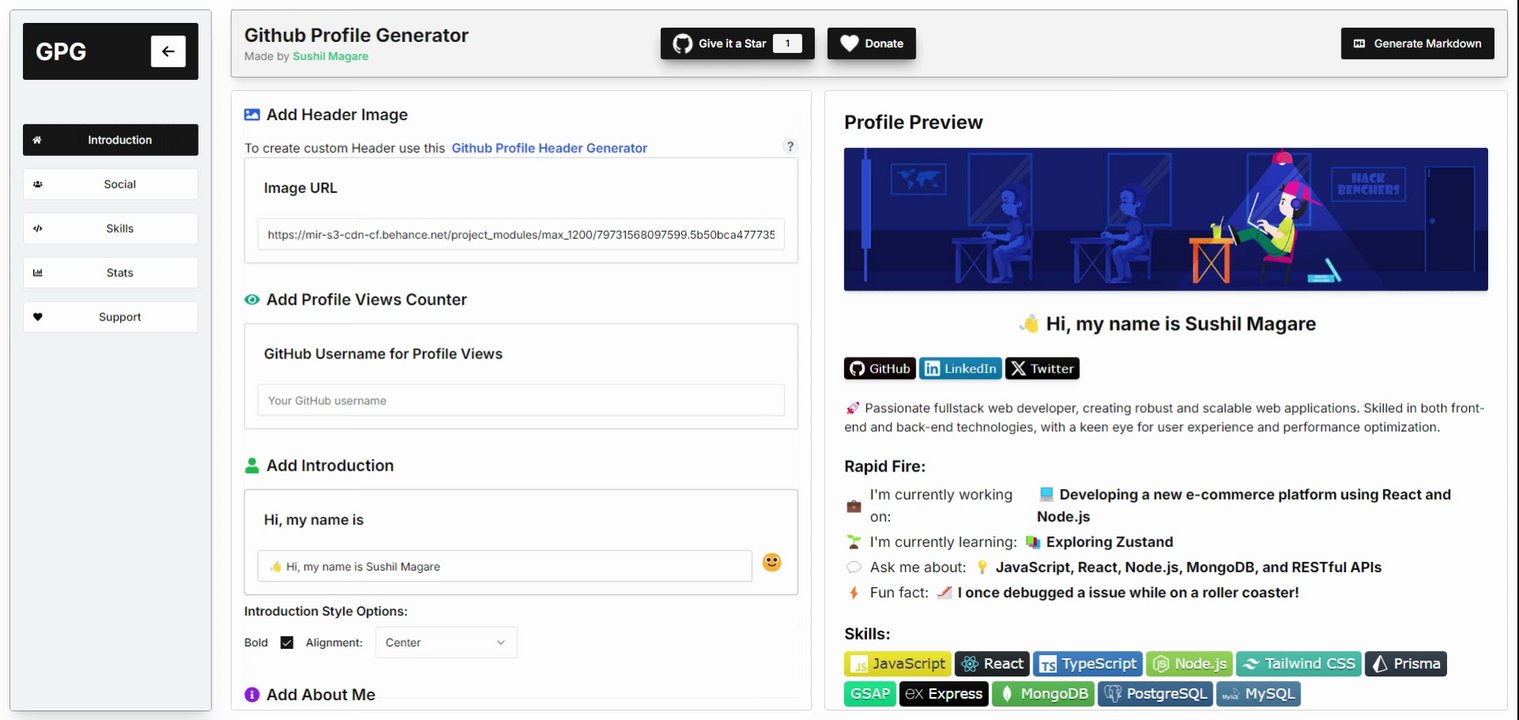Open the Stats section
Image resolution: width=1519 pixels, height=720 pixels.
(111, 272)
